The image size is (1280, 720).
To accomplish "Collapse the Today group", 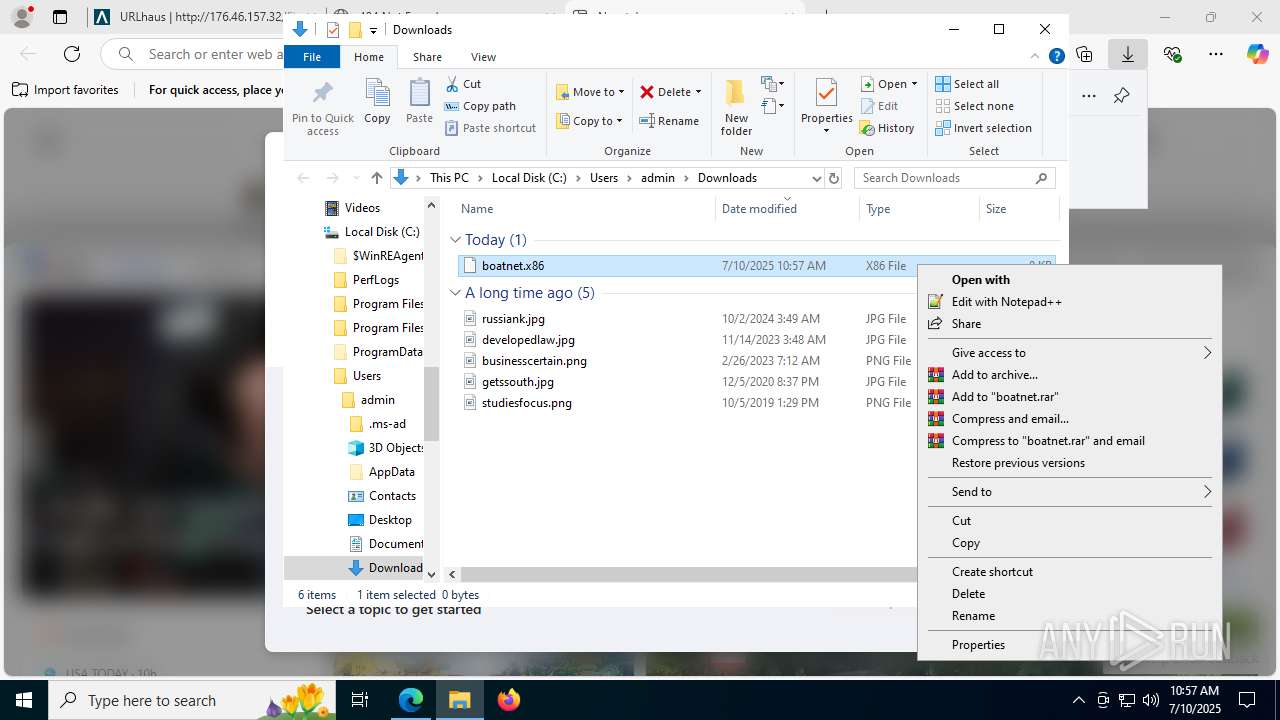I will [455, 240].
